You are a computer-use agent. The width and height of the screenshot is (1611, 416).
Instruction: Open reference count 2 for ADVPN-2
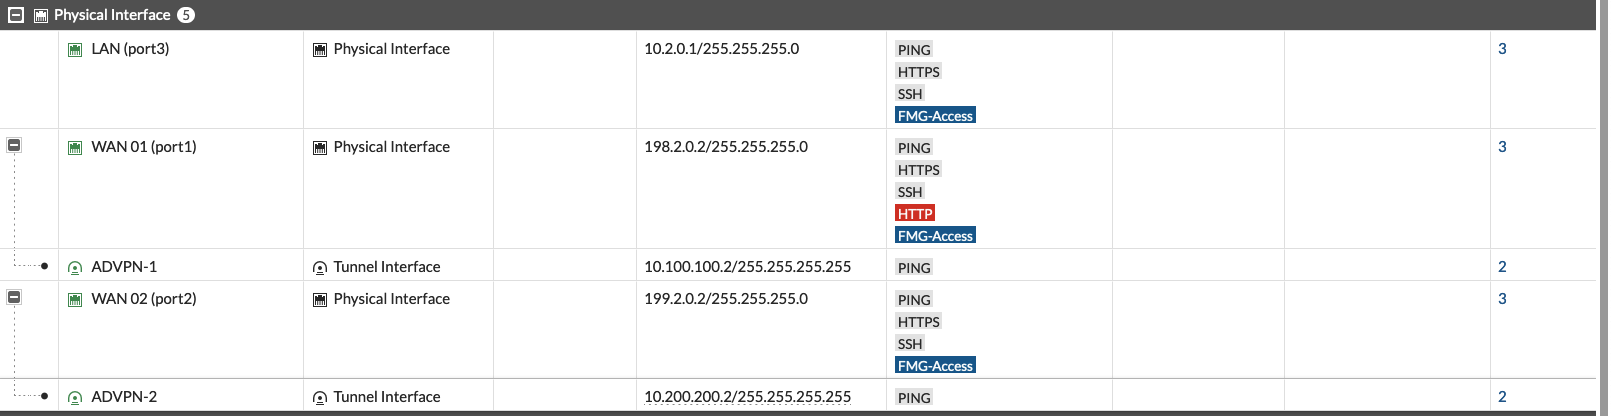tap(1502, 397)
